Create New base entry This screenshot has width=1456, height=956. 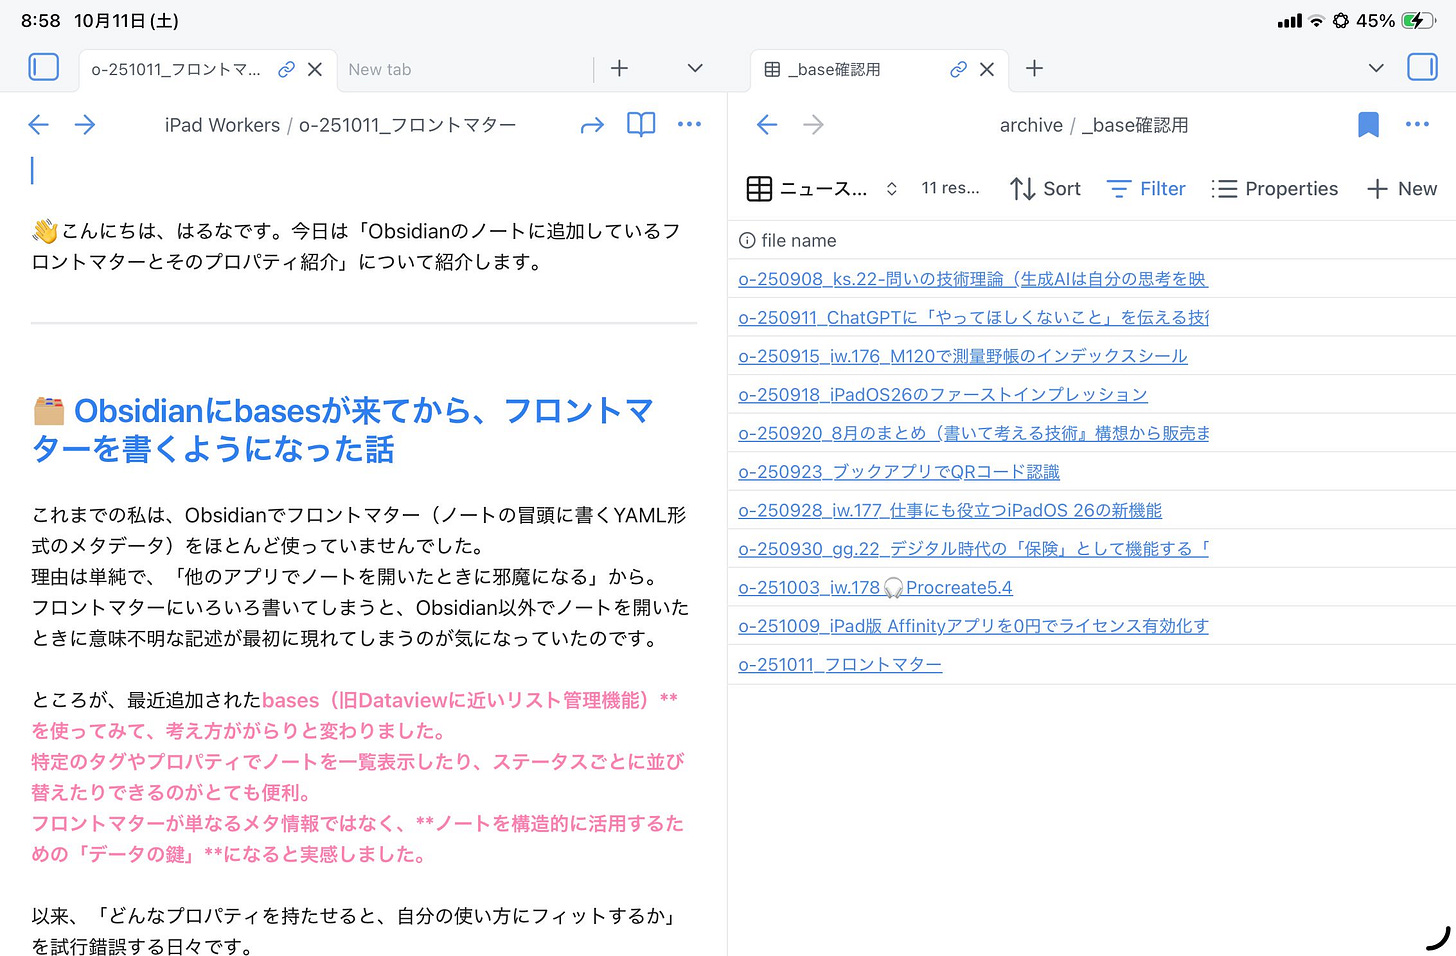click(x=1402, y=188)
